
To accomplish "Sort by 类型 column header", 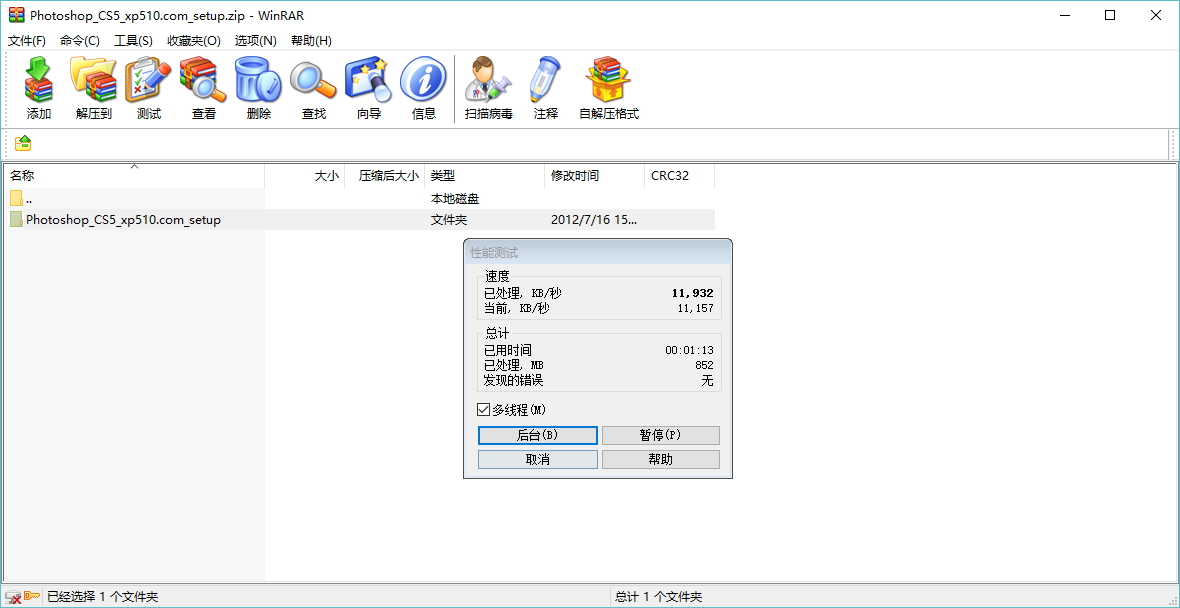I will coord(485,175).
